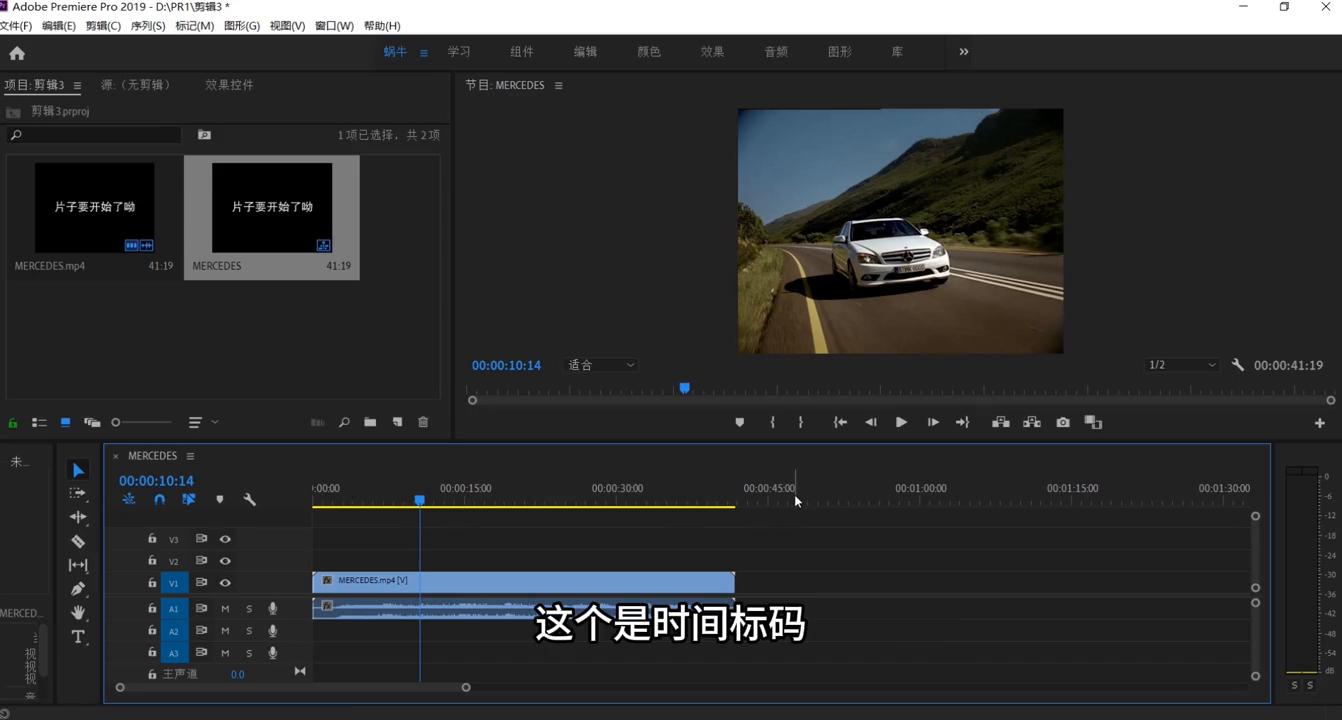Click the Extract icon in the Program monitor

pos(1031,421)
